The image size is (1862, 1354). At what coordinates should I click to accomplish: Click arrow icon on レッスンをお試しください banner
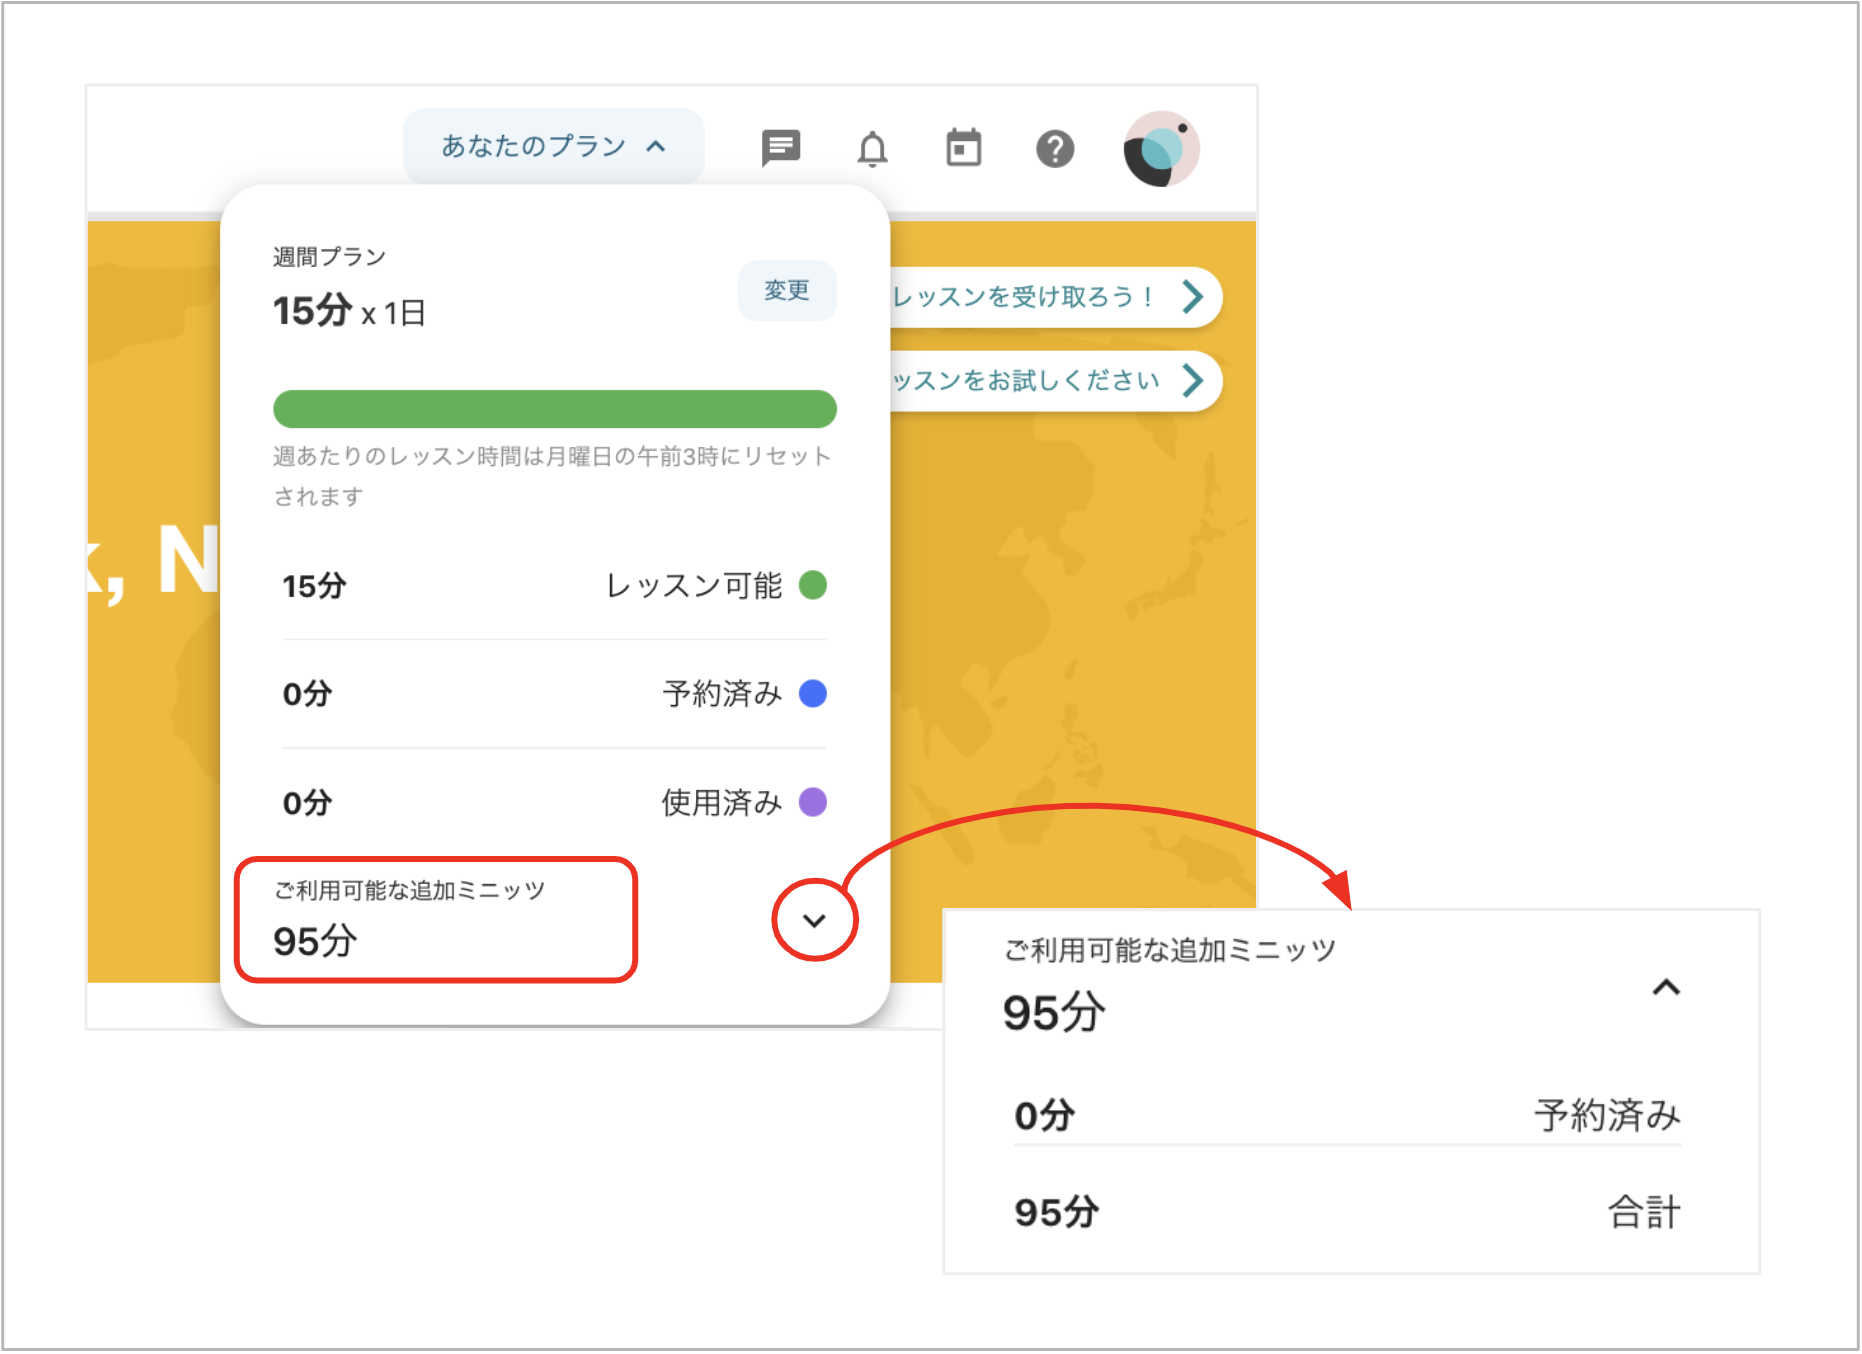(x=1192, y=381)
